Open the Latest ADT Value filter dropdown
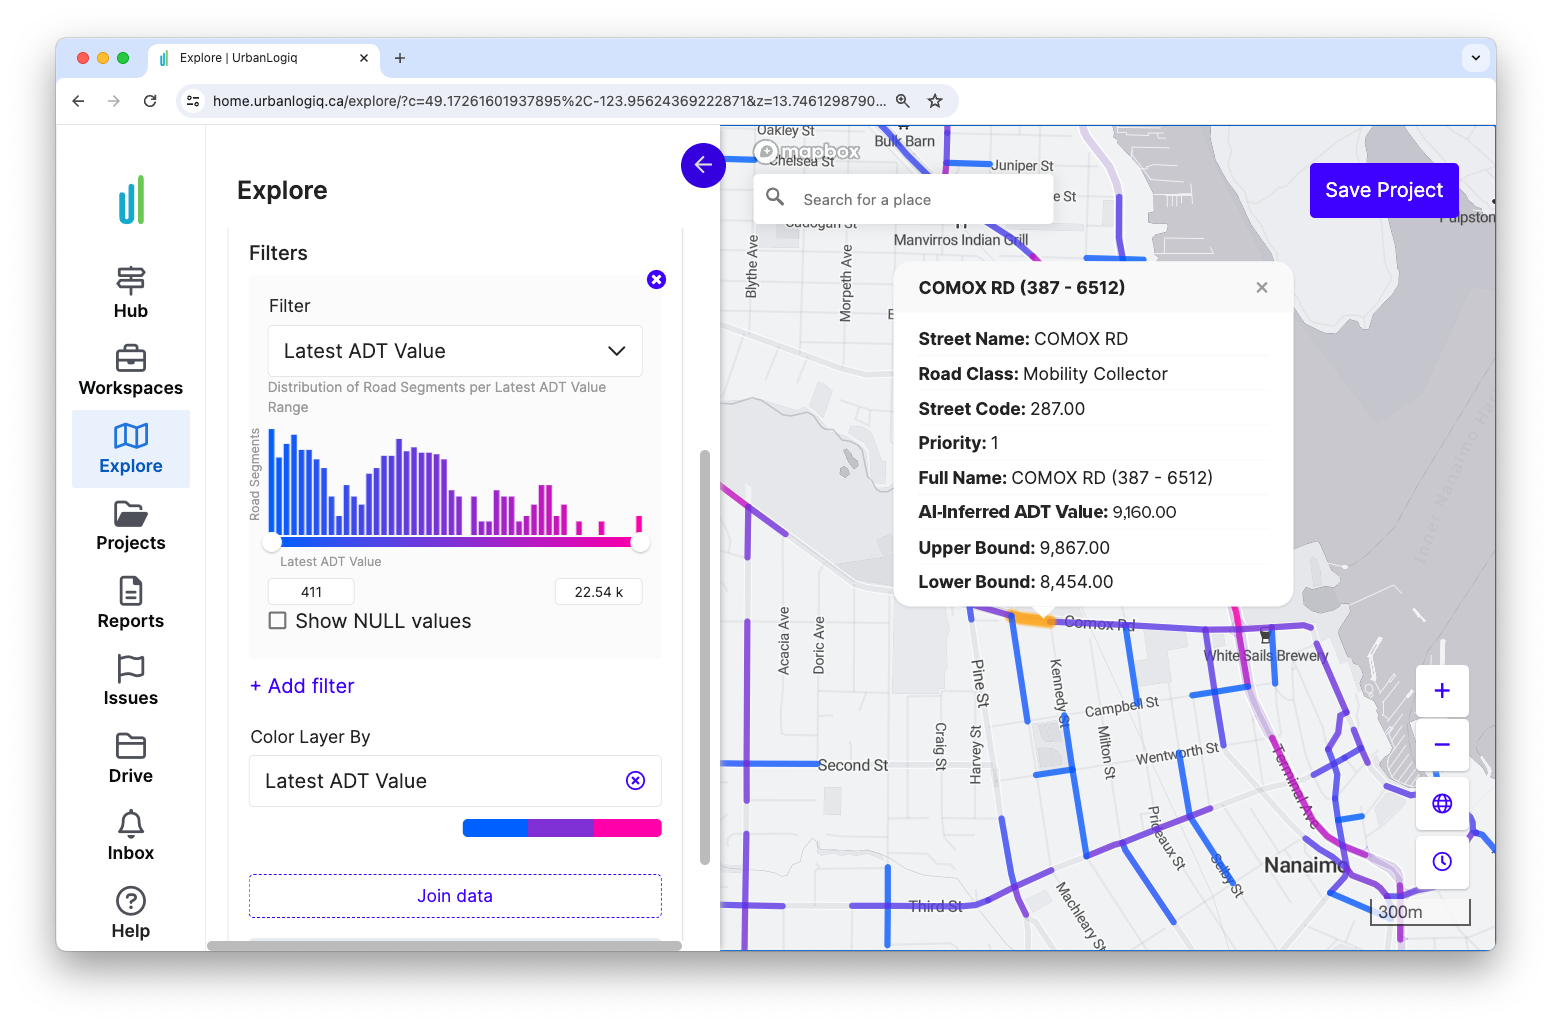 [x=455, y=351]
